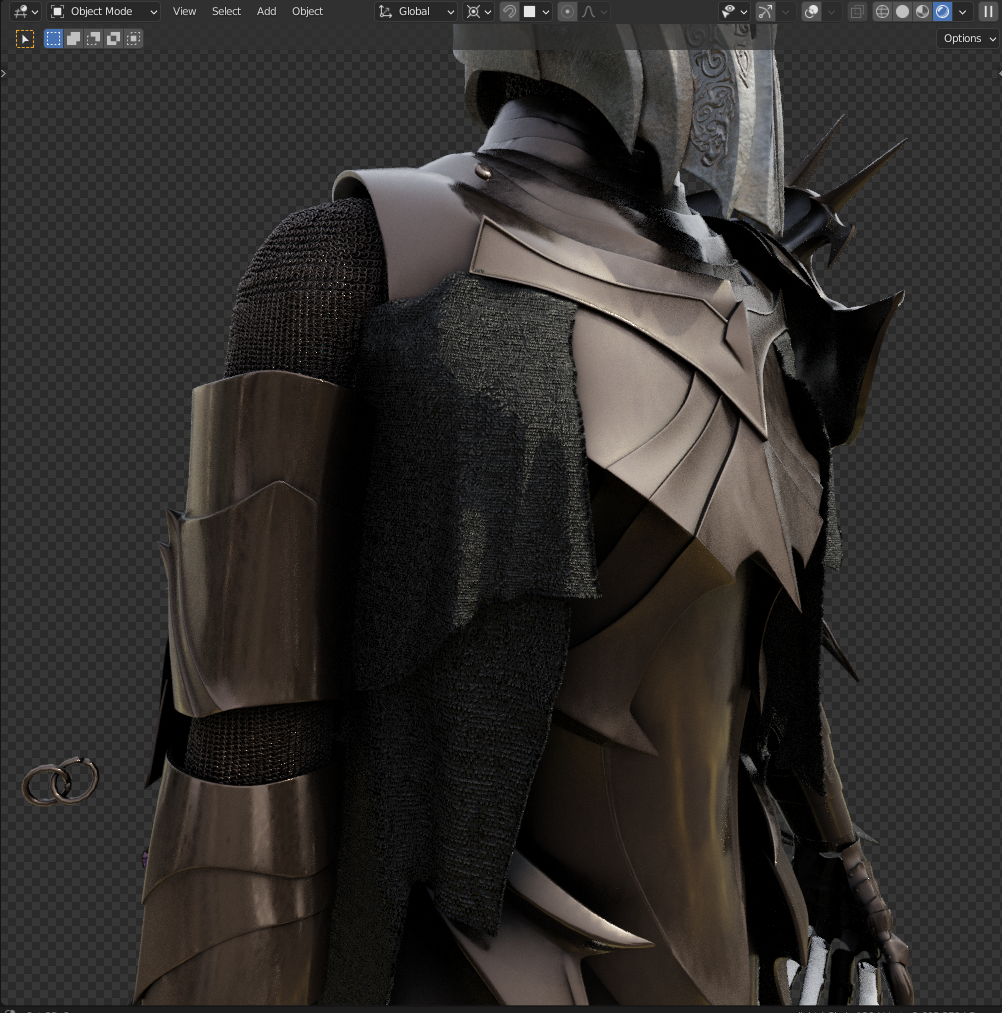1002x1013 pixels.
Task: Open the Object menu
Action: pyautogui.click(x=307, y=12)
